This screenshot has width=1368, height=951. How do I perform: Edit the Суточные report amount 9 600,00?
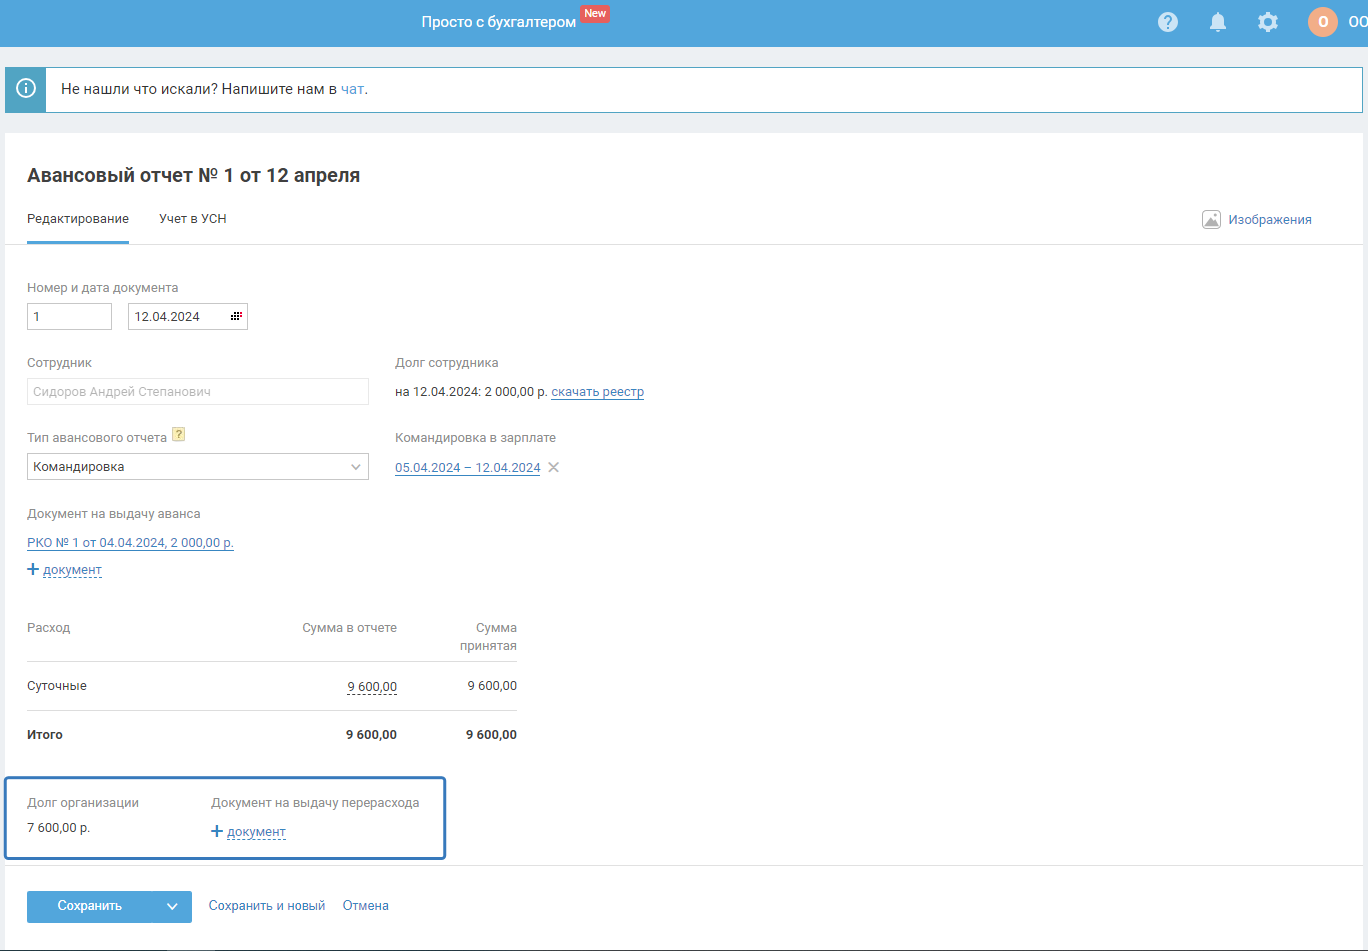[372, 687]
